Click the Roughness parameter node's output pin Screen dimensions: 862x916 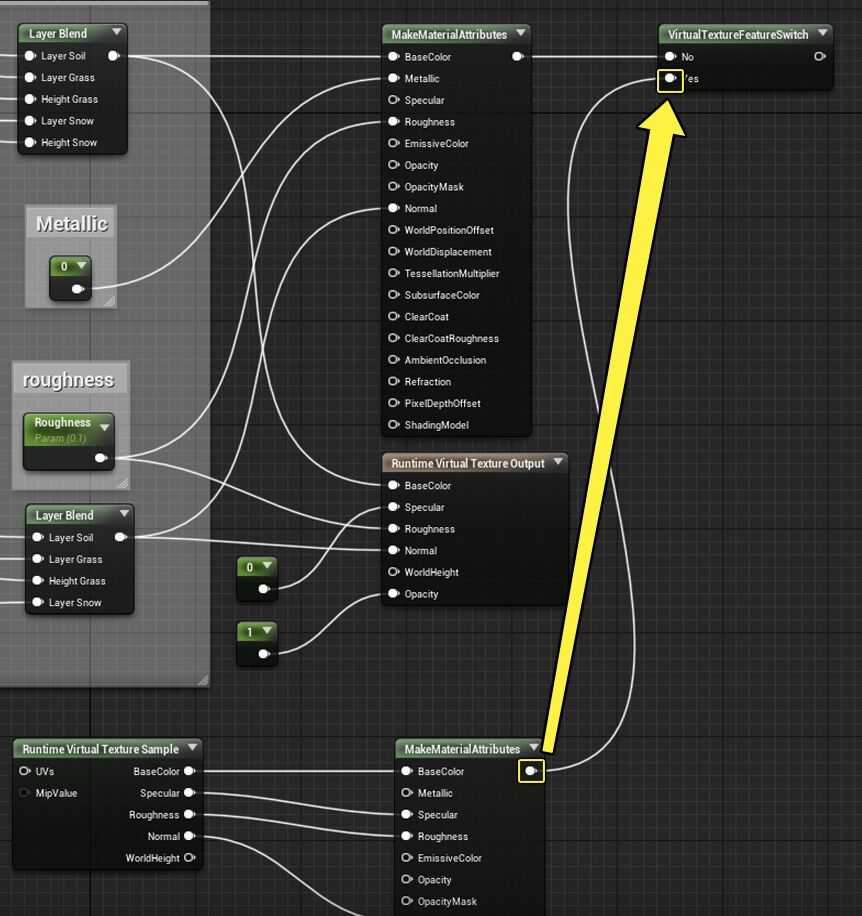click(x=101, y=458)
